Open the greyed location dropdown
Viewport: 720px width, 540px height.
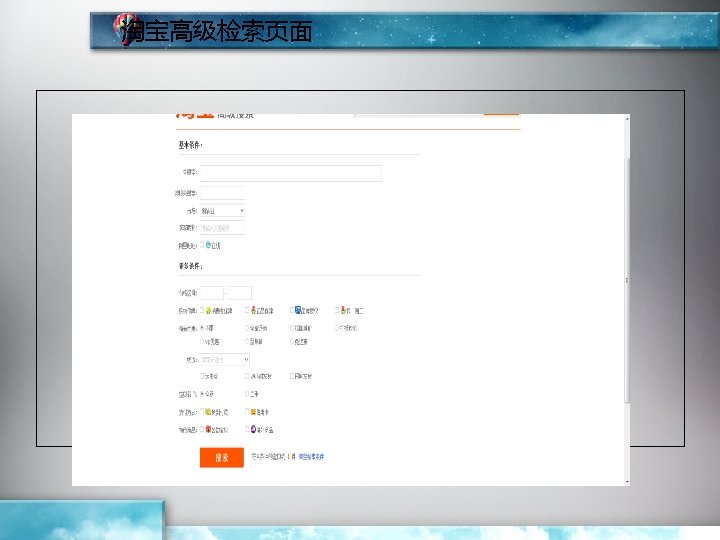pyautogui.click(x=225, y=360)
